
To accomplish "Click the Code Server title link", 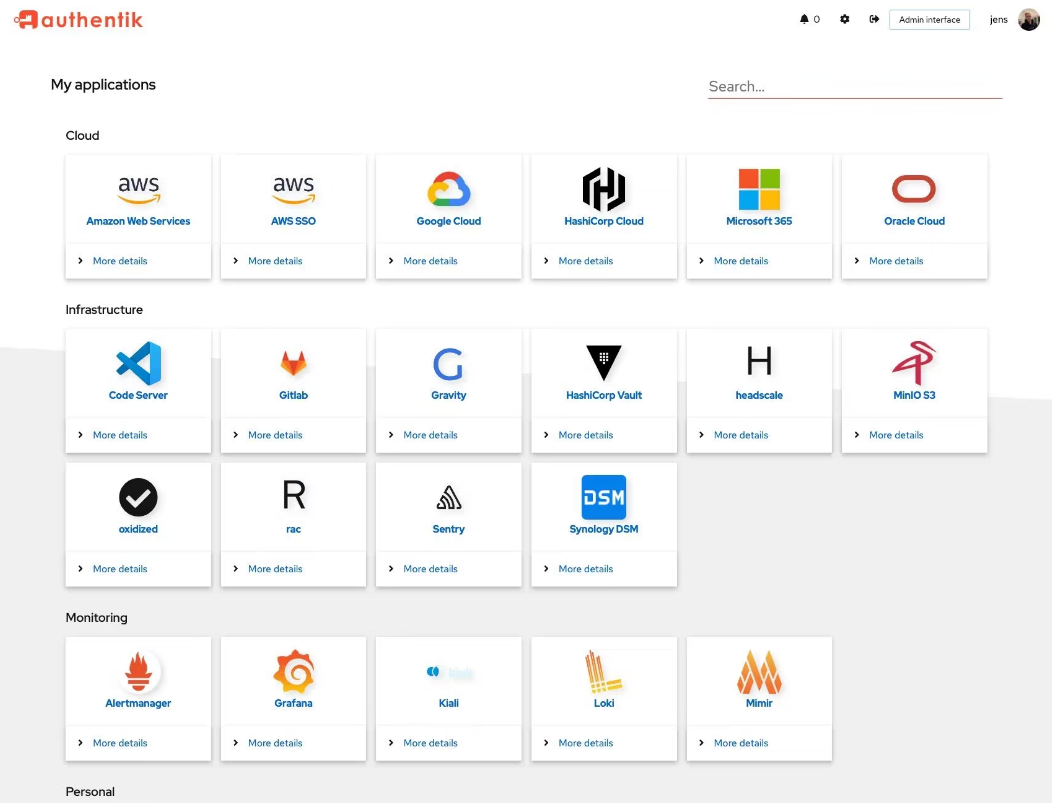I will (x=138, y=395).
